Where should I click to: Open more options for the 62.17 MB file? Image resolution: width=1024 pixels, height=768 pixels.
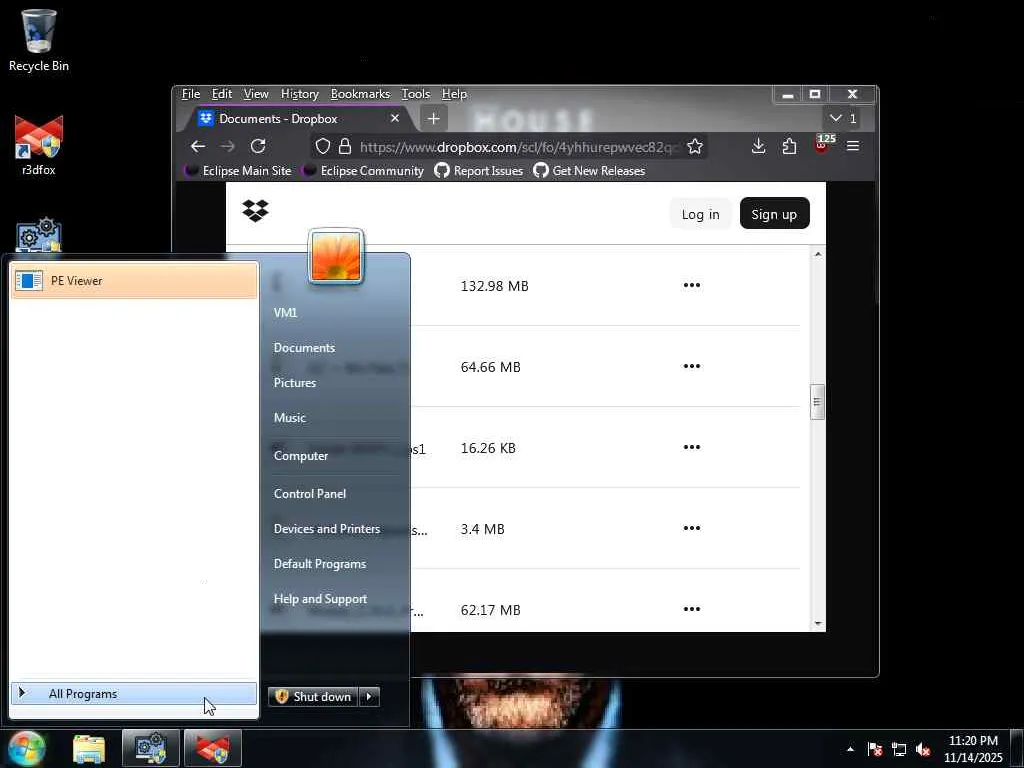coord(692,609)
